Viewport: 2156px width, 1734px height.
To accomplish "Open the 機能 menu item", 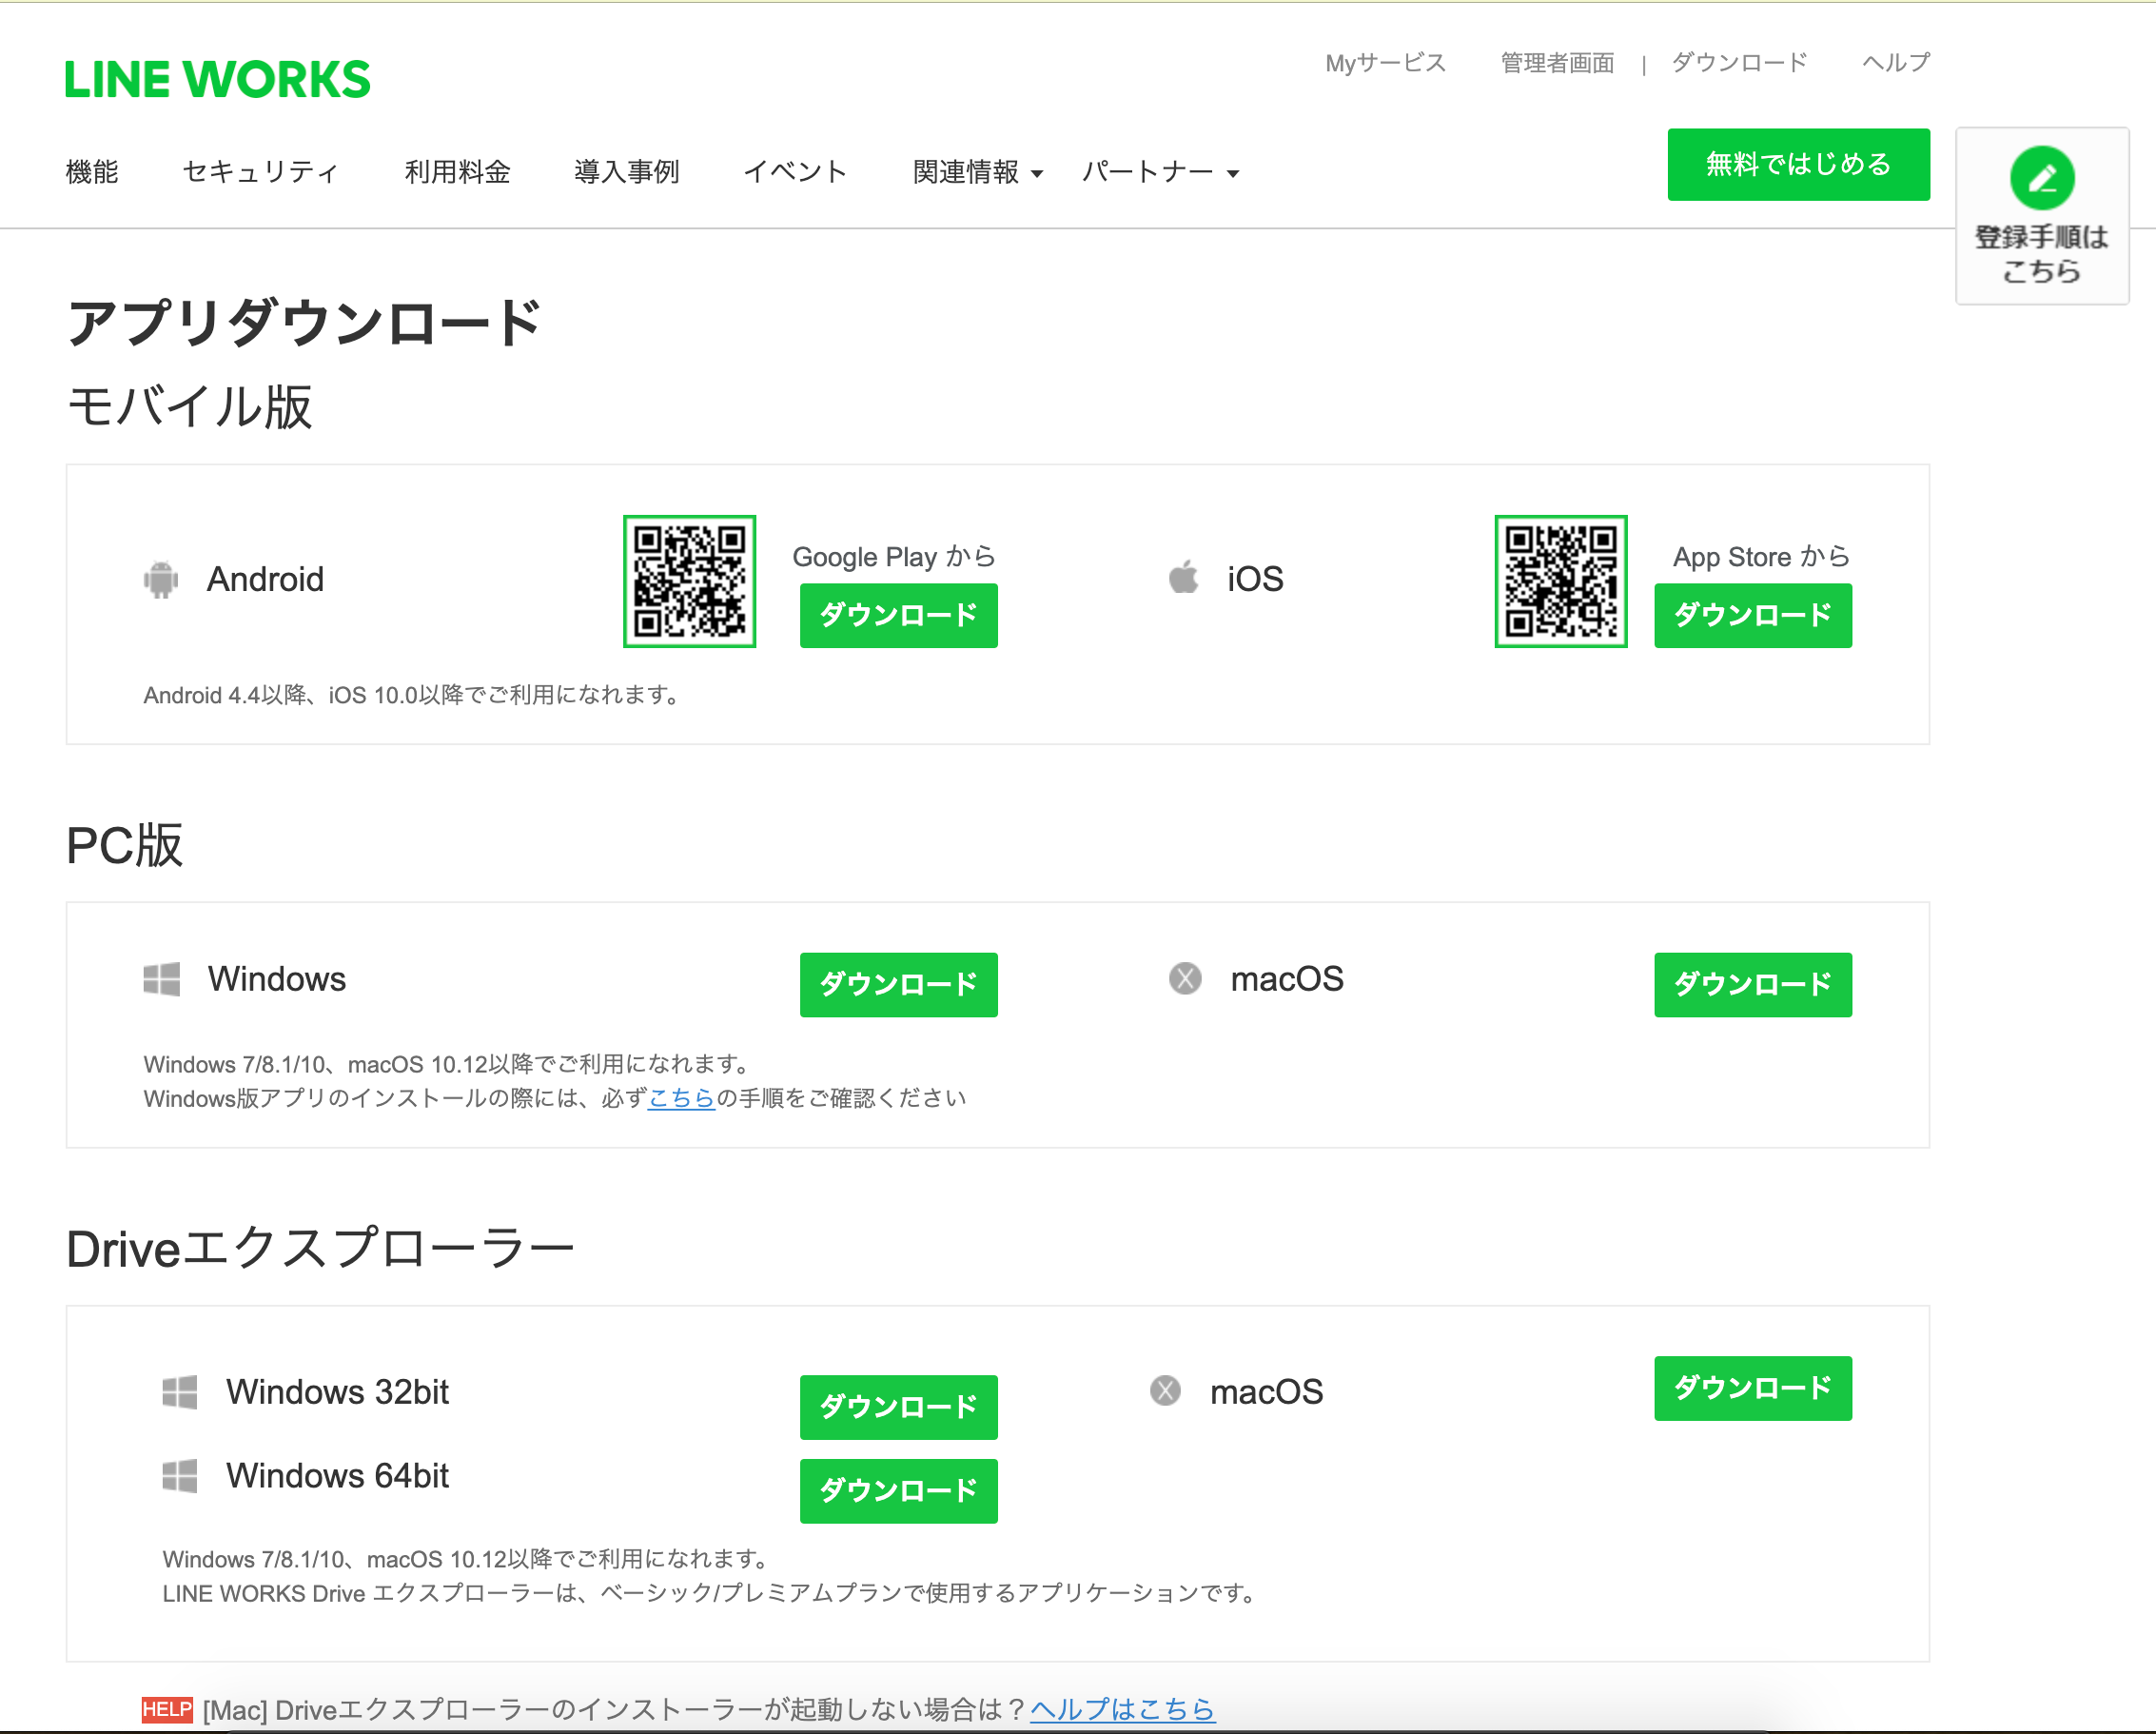I will coord(92,172).
